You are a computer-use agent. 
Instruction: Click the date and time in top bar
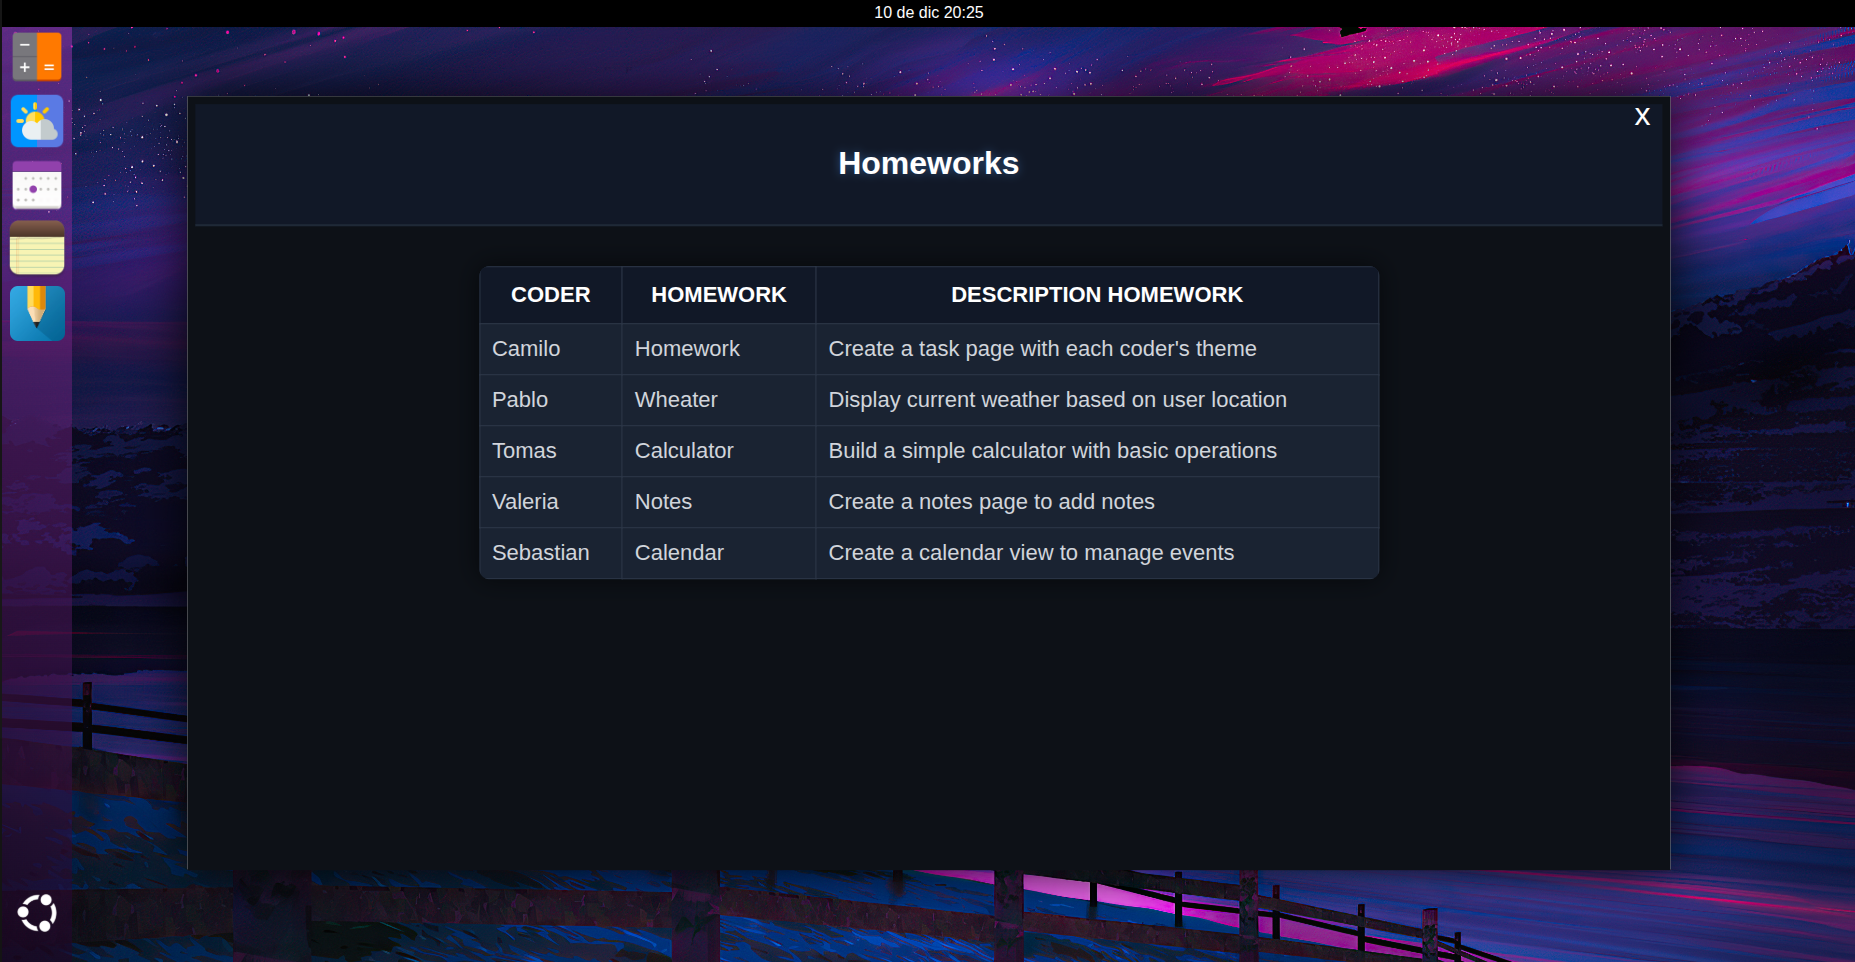(928, 13)
